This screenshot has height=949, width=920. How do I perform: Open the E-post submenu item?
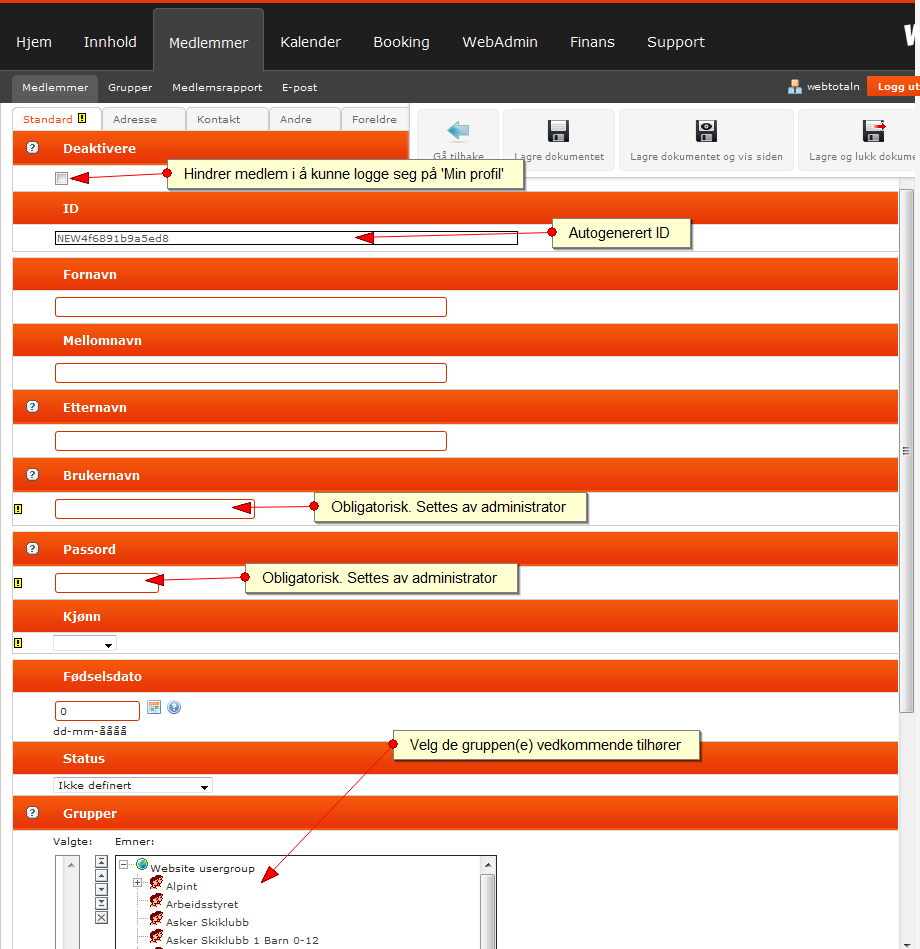pos(300,87)
